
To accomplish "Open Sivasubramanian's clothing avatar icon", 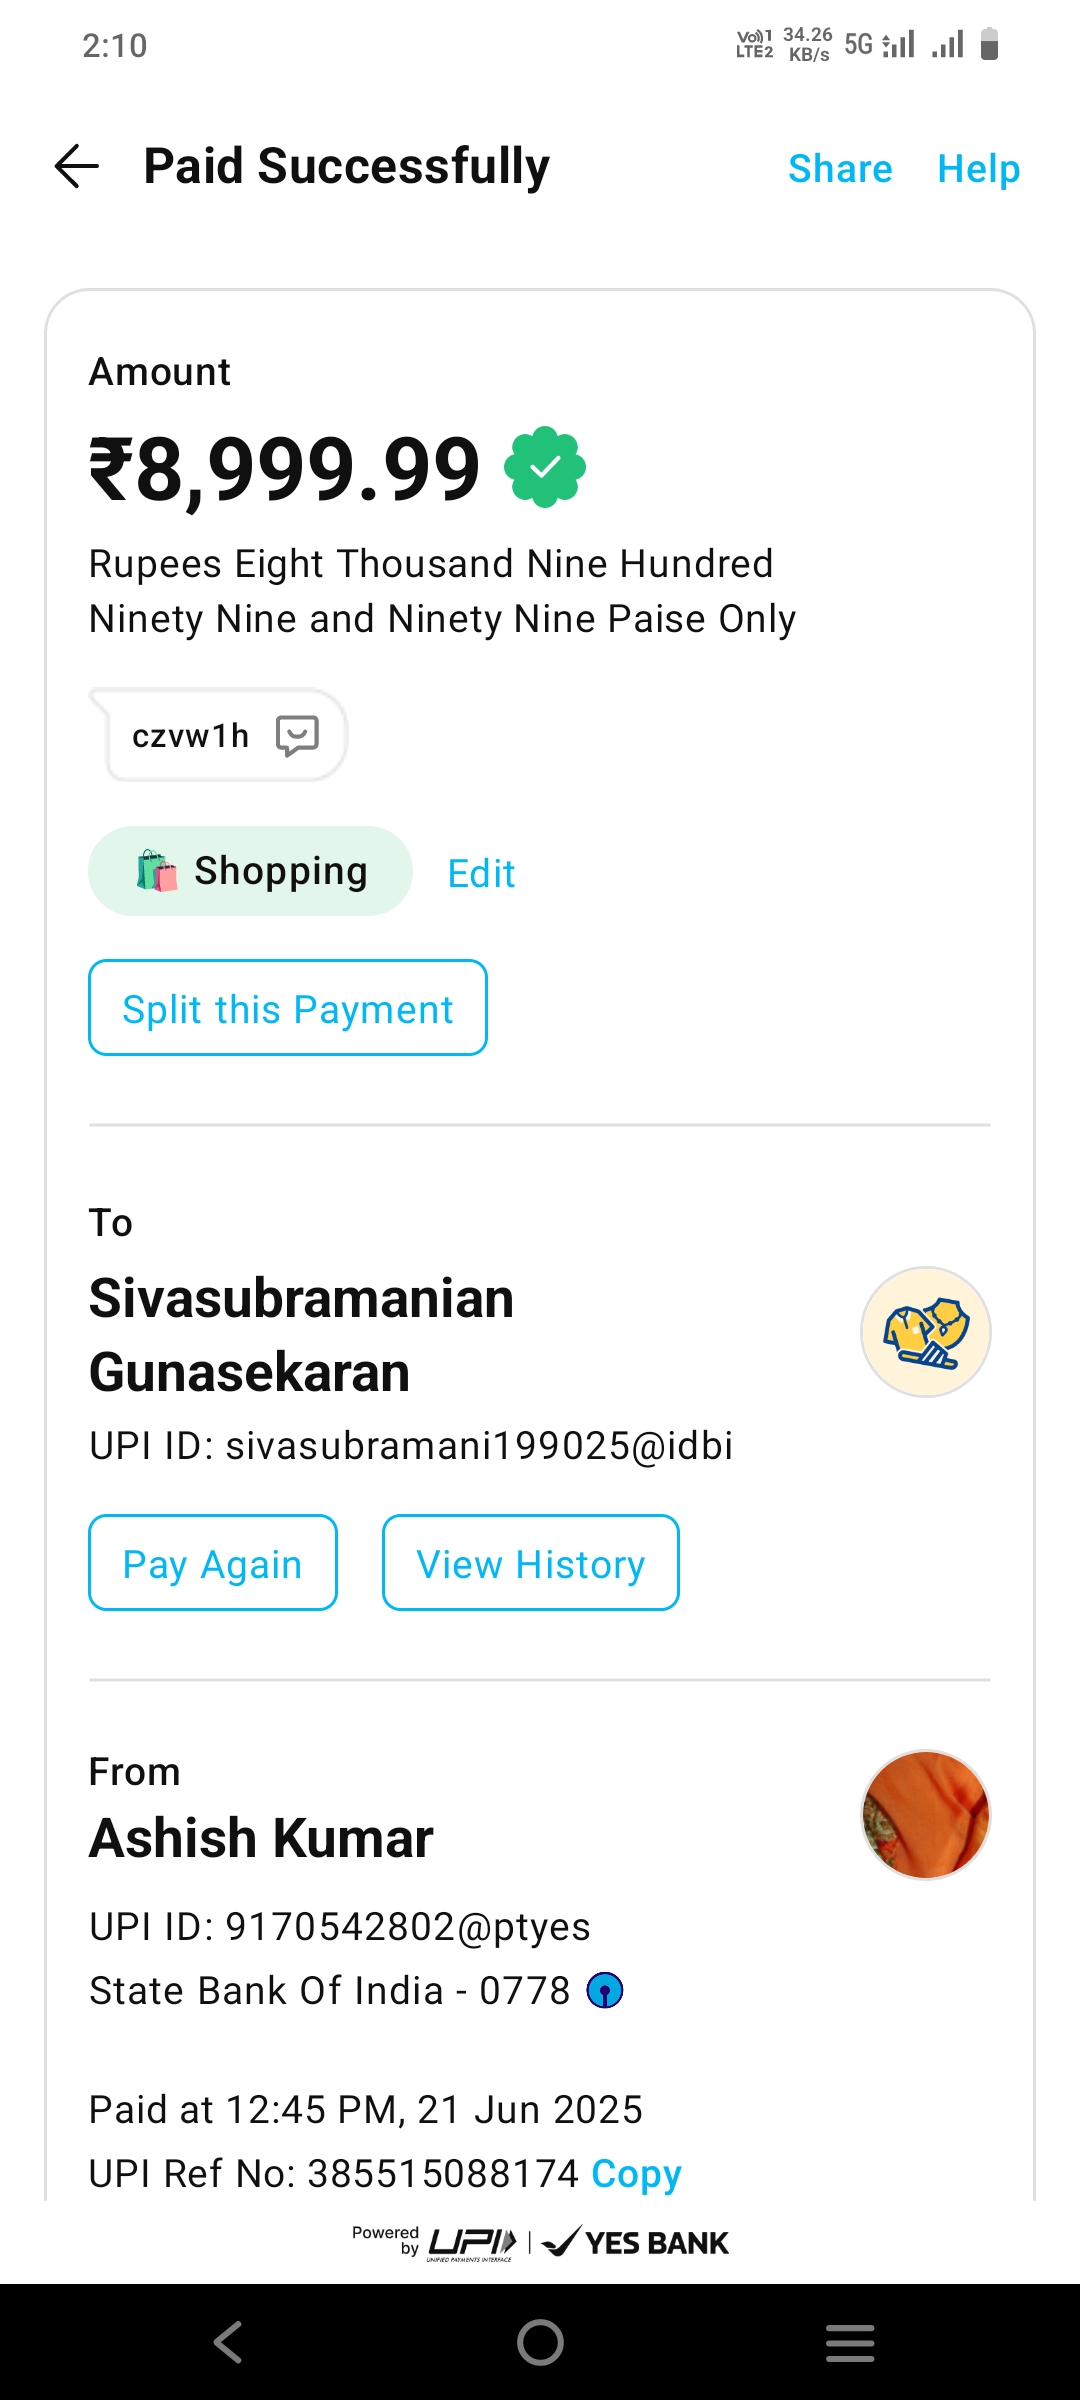I will coord(925,1332).
